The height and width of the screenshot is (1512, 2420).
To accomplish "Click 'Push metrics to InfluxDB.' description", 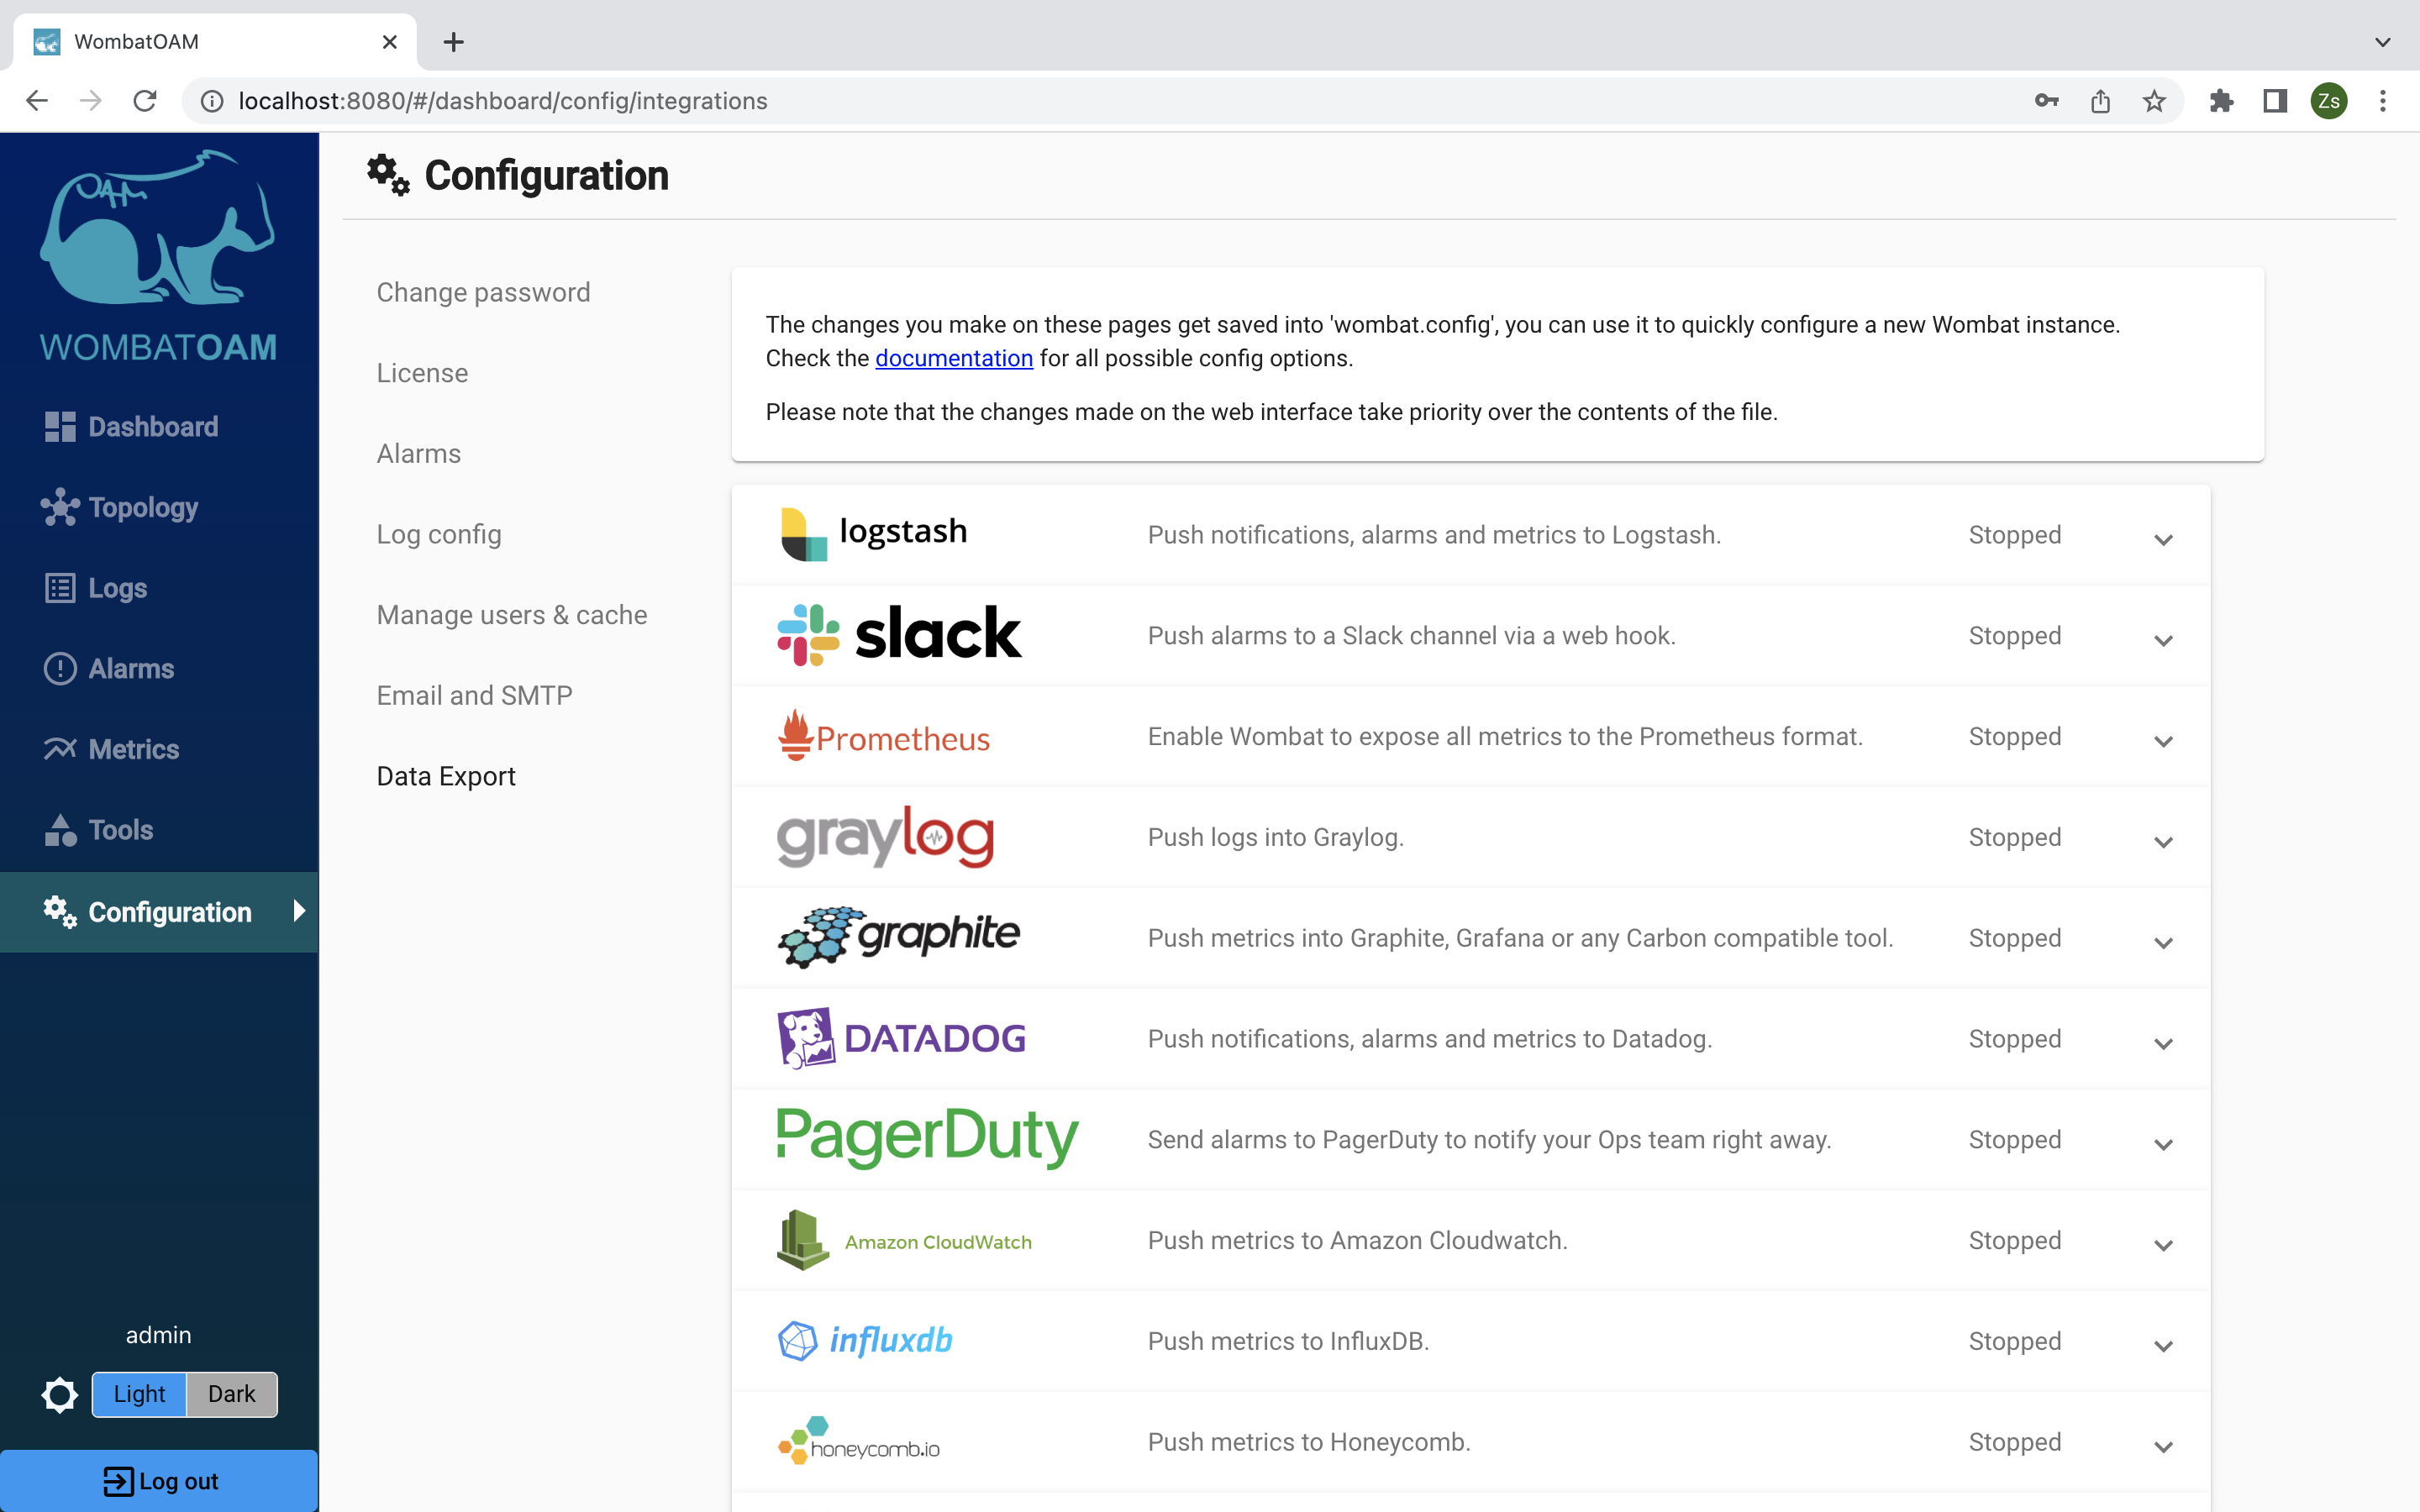I will coord(1288,1341).
